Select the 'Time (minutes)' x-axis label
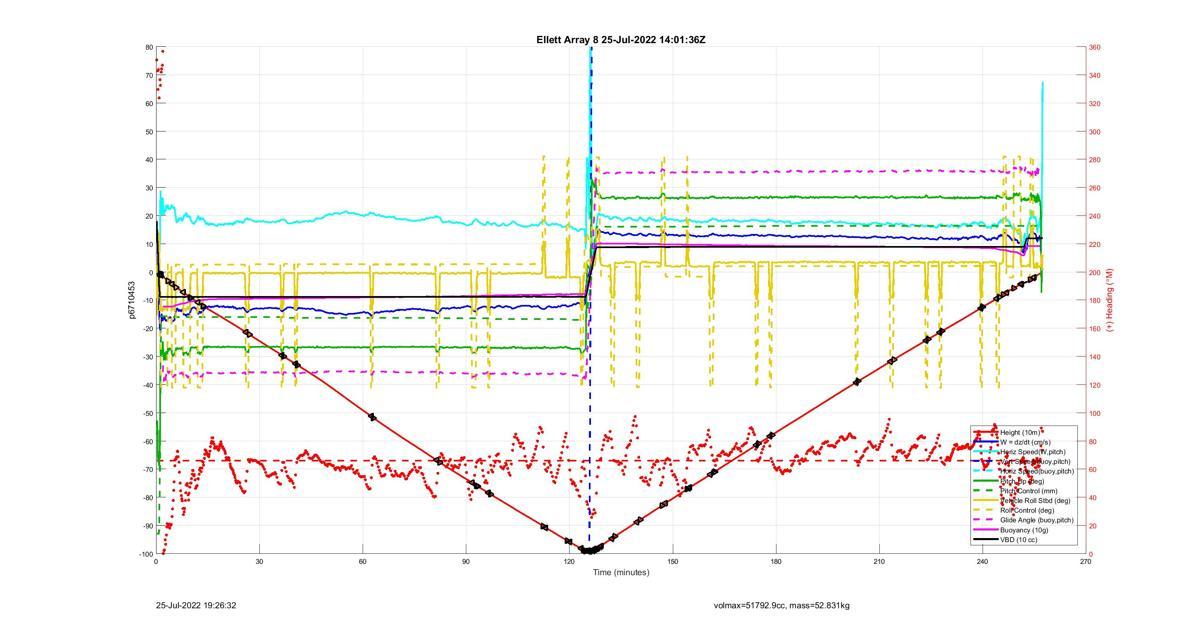Image resolution: width=1200 pixels, height=622 pixels. [620, 573]
